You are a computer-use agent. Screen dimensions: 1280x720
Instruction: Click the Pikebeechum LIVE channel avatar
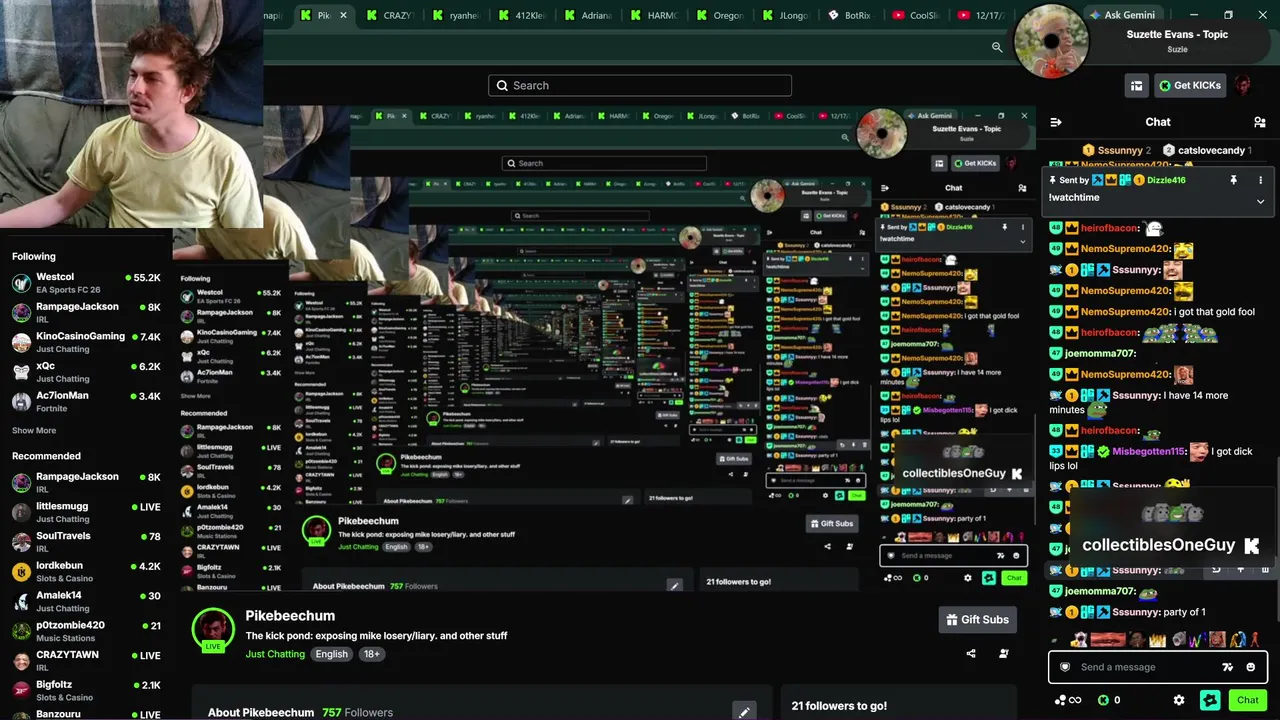213,630
